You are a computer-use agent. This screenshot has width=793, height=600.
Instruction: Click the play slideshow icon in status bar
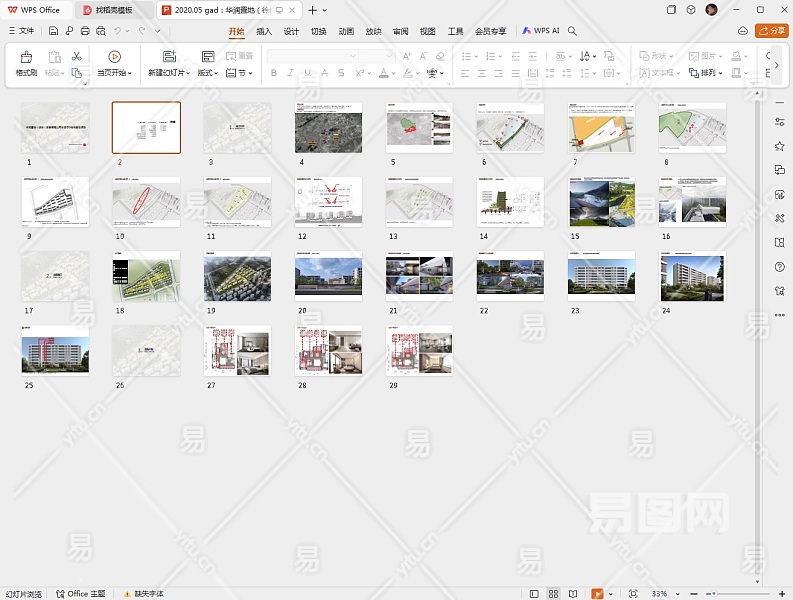point(597,593)
